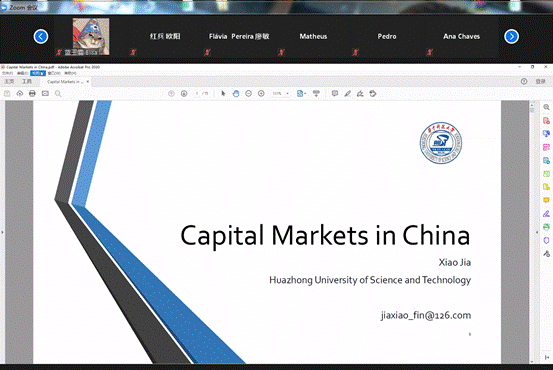Expand the left navigation pane arrow
Image resolution: width=553 pixels, height=370 pixels.
pos(2,232)
